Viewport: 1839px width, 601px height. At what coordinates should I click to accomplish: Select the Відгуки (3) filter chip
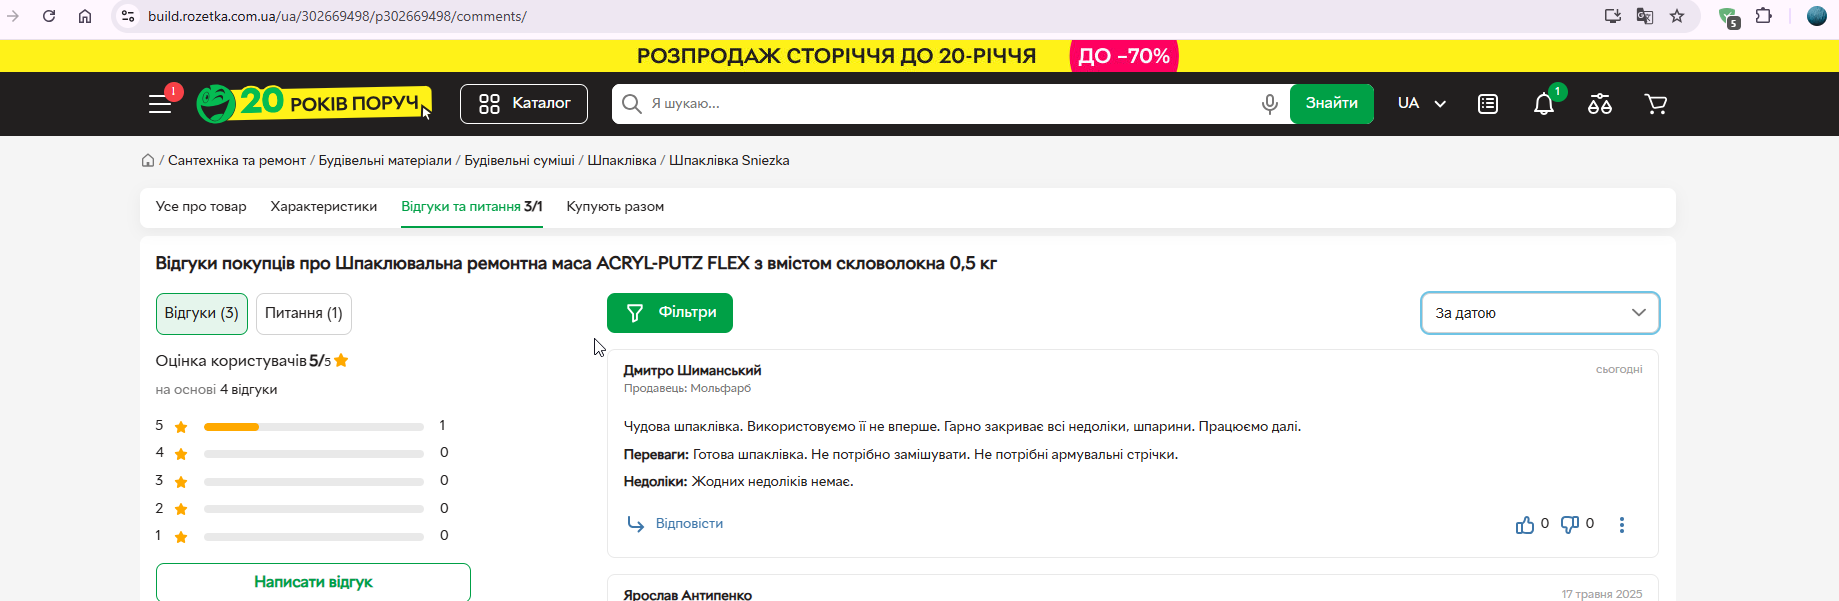(202, 313)
